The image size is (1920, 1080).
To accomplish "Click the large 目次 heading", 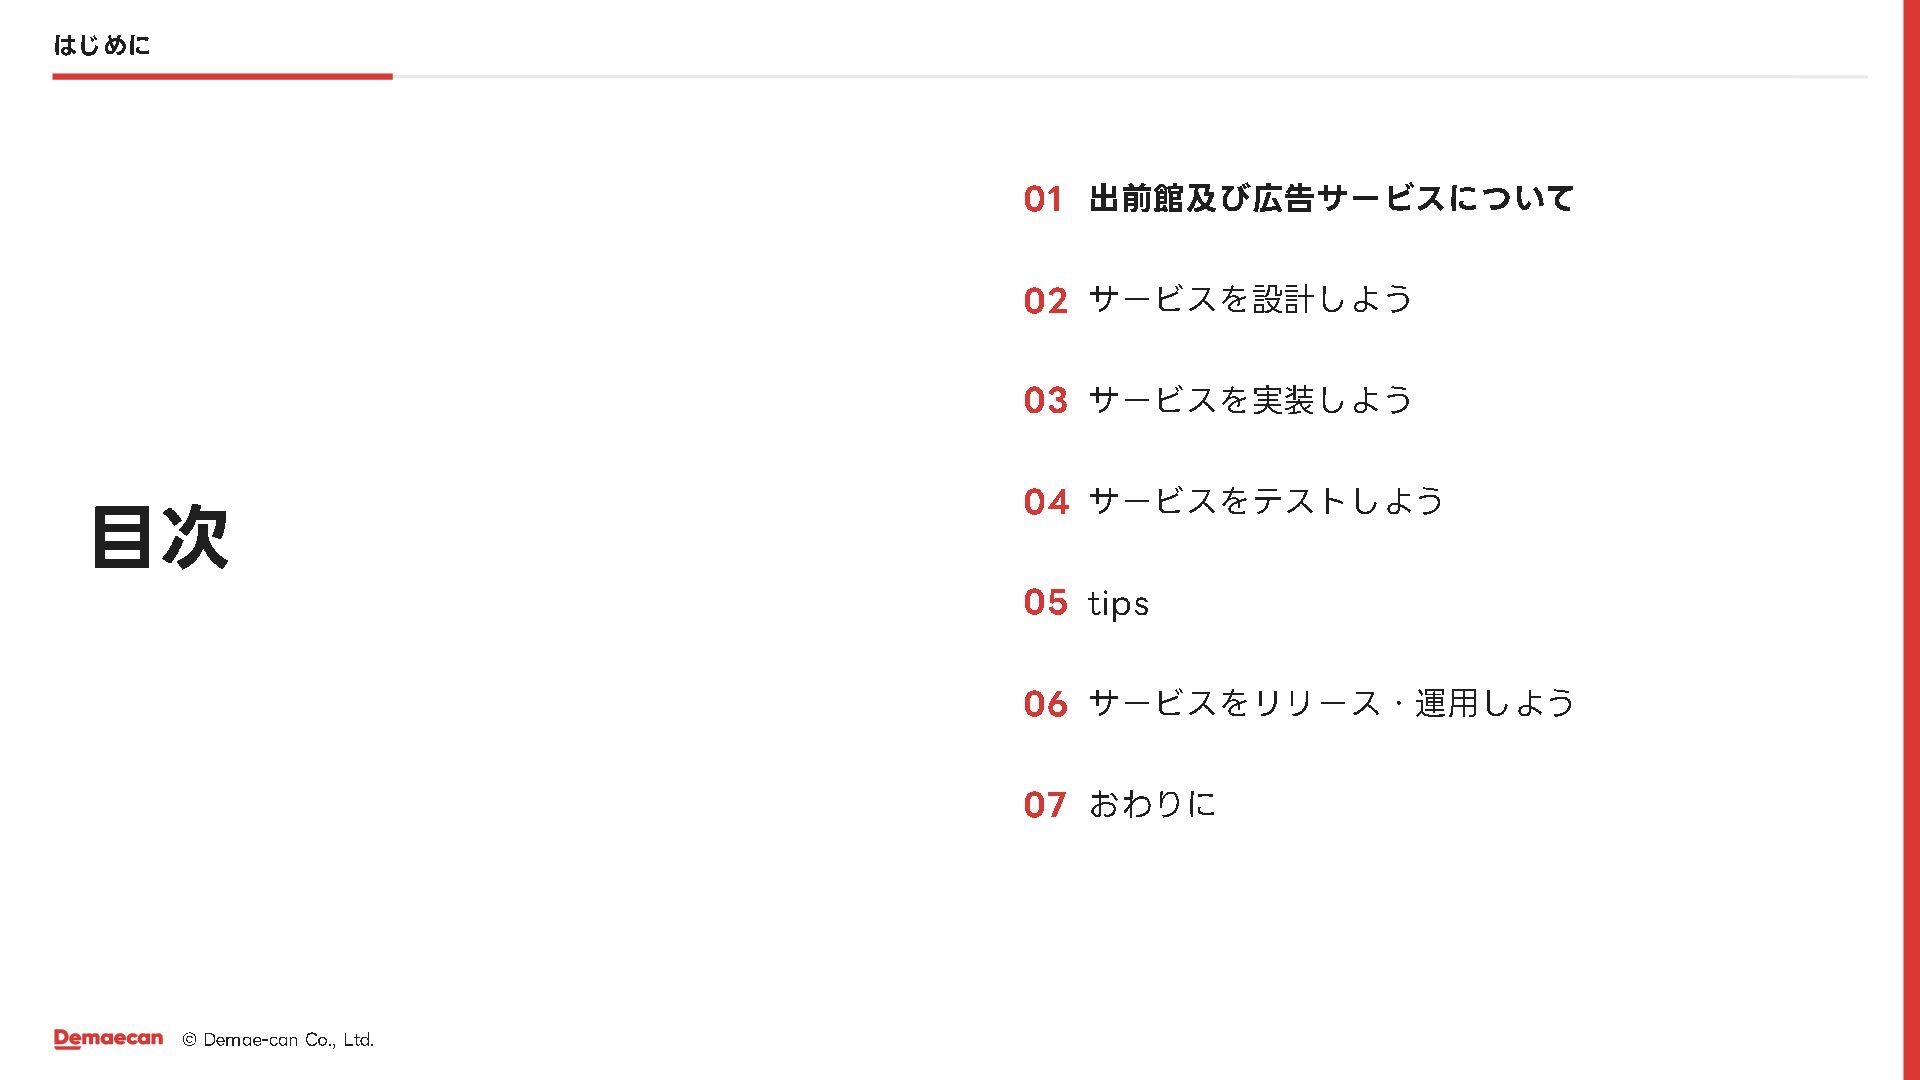I will [160, 537].
